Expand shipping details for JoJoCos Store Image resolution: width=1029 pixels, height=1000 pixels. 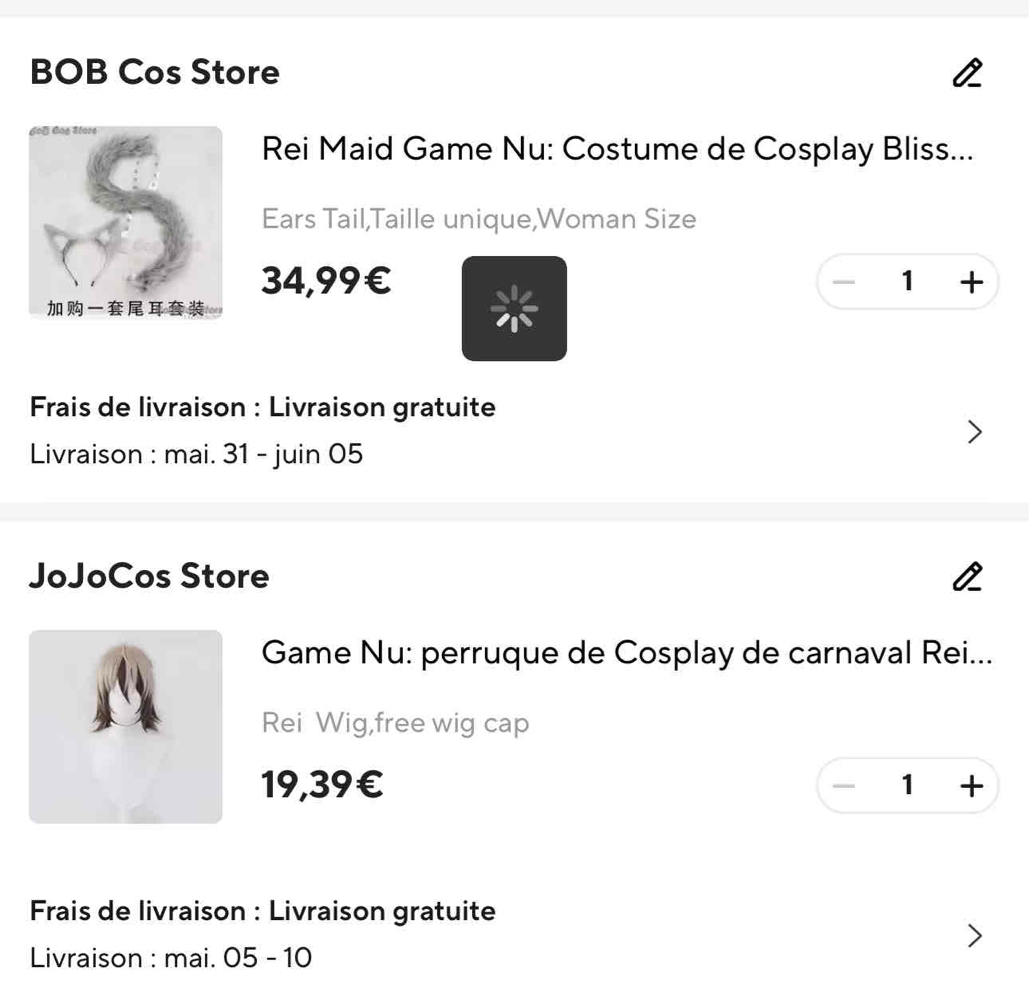975,936
